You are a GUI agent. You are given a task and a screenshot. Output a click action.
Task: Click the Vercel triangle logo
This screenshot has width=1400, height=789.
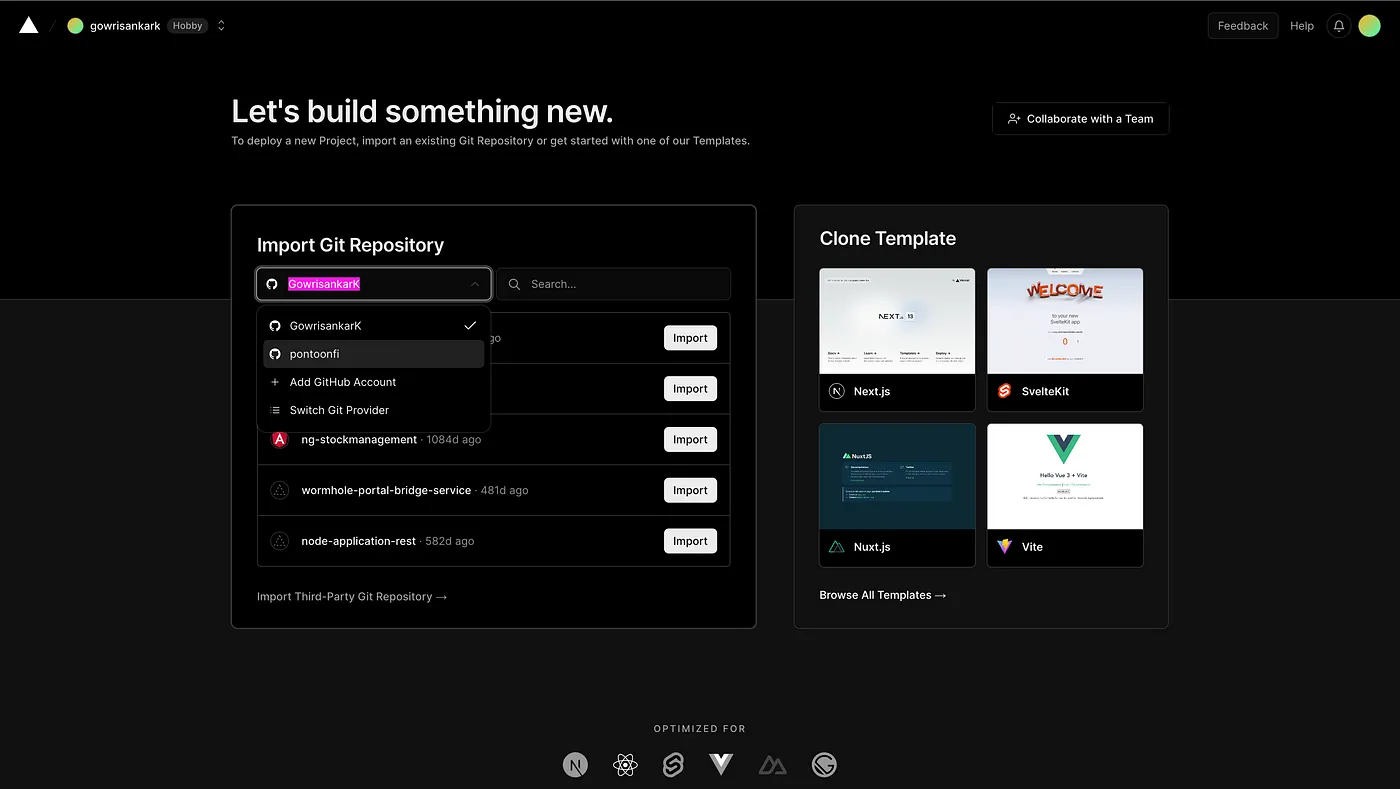28,25
